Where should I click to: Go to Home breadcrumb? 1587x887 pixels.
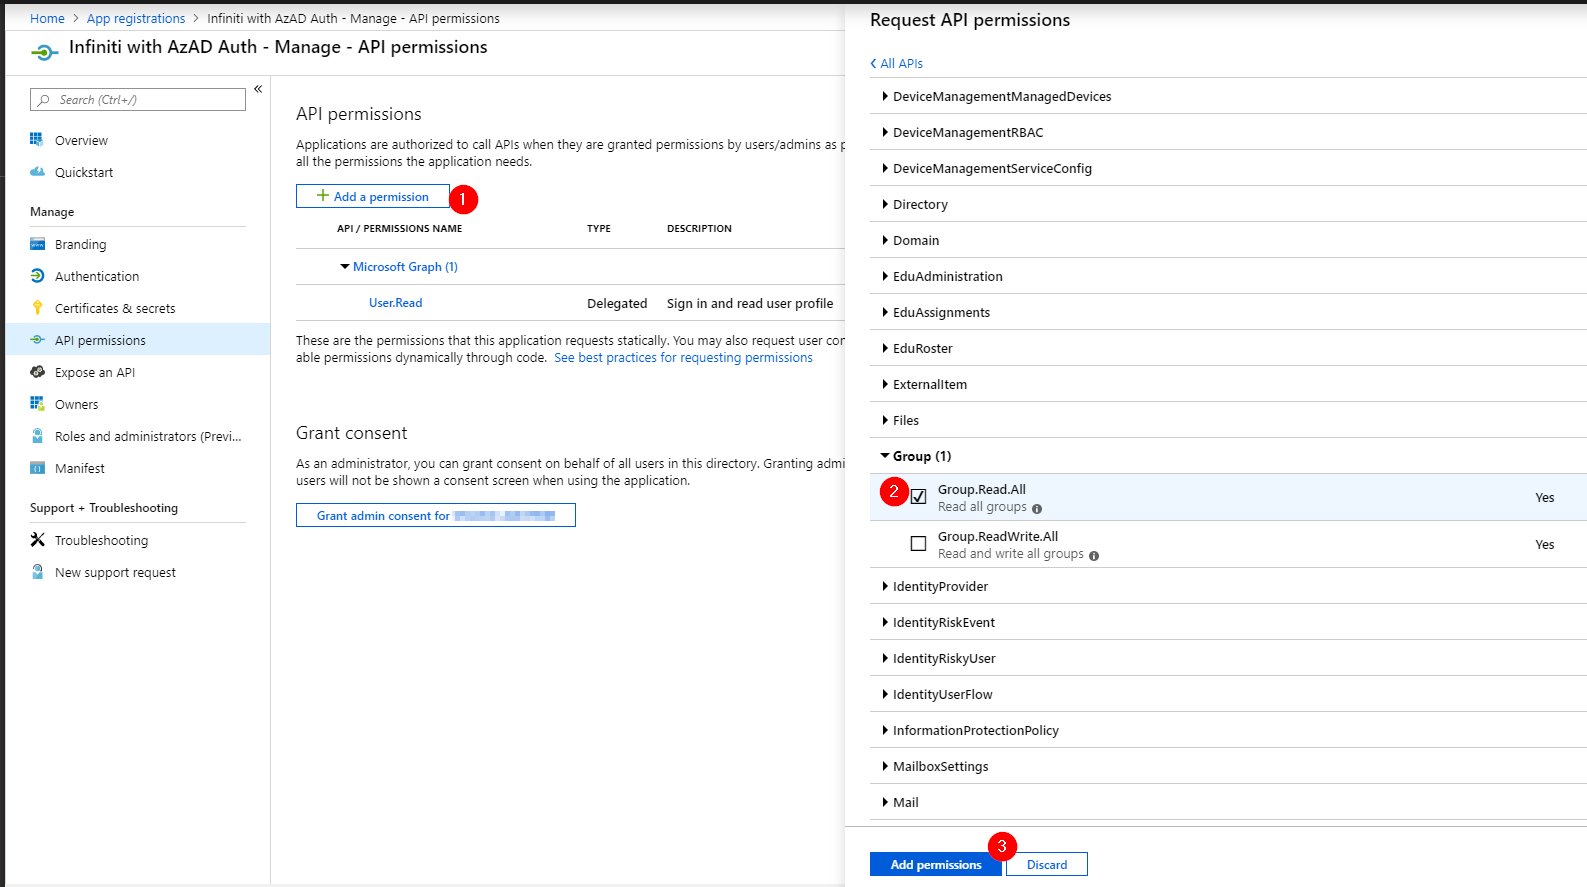point(47,18)
